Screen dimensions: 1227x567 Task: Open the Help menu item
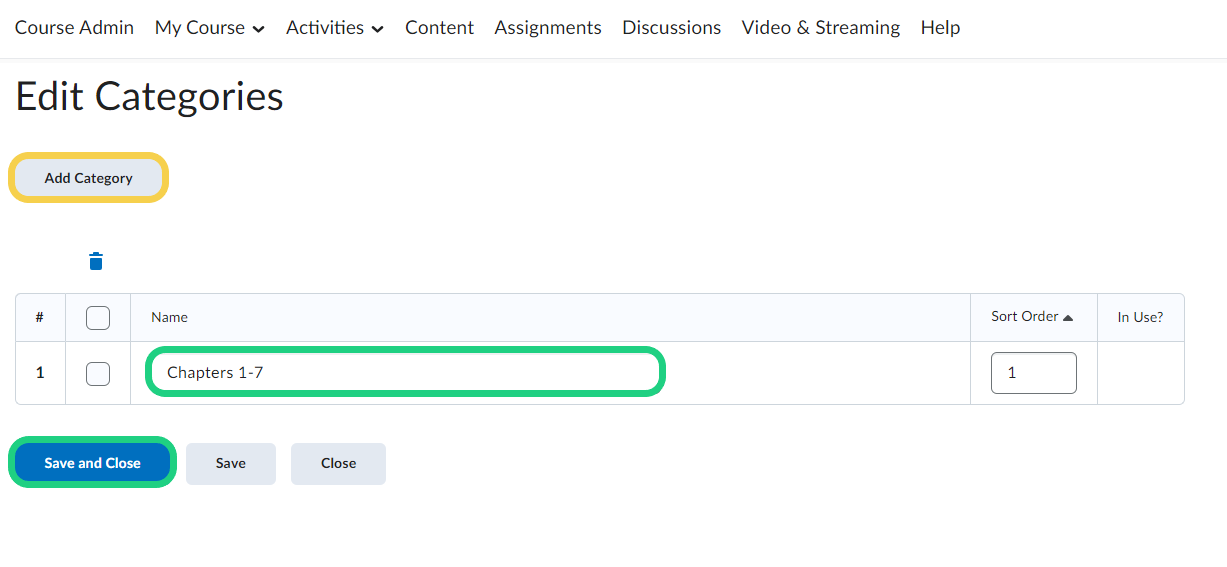tap(940, 28)
